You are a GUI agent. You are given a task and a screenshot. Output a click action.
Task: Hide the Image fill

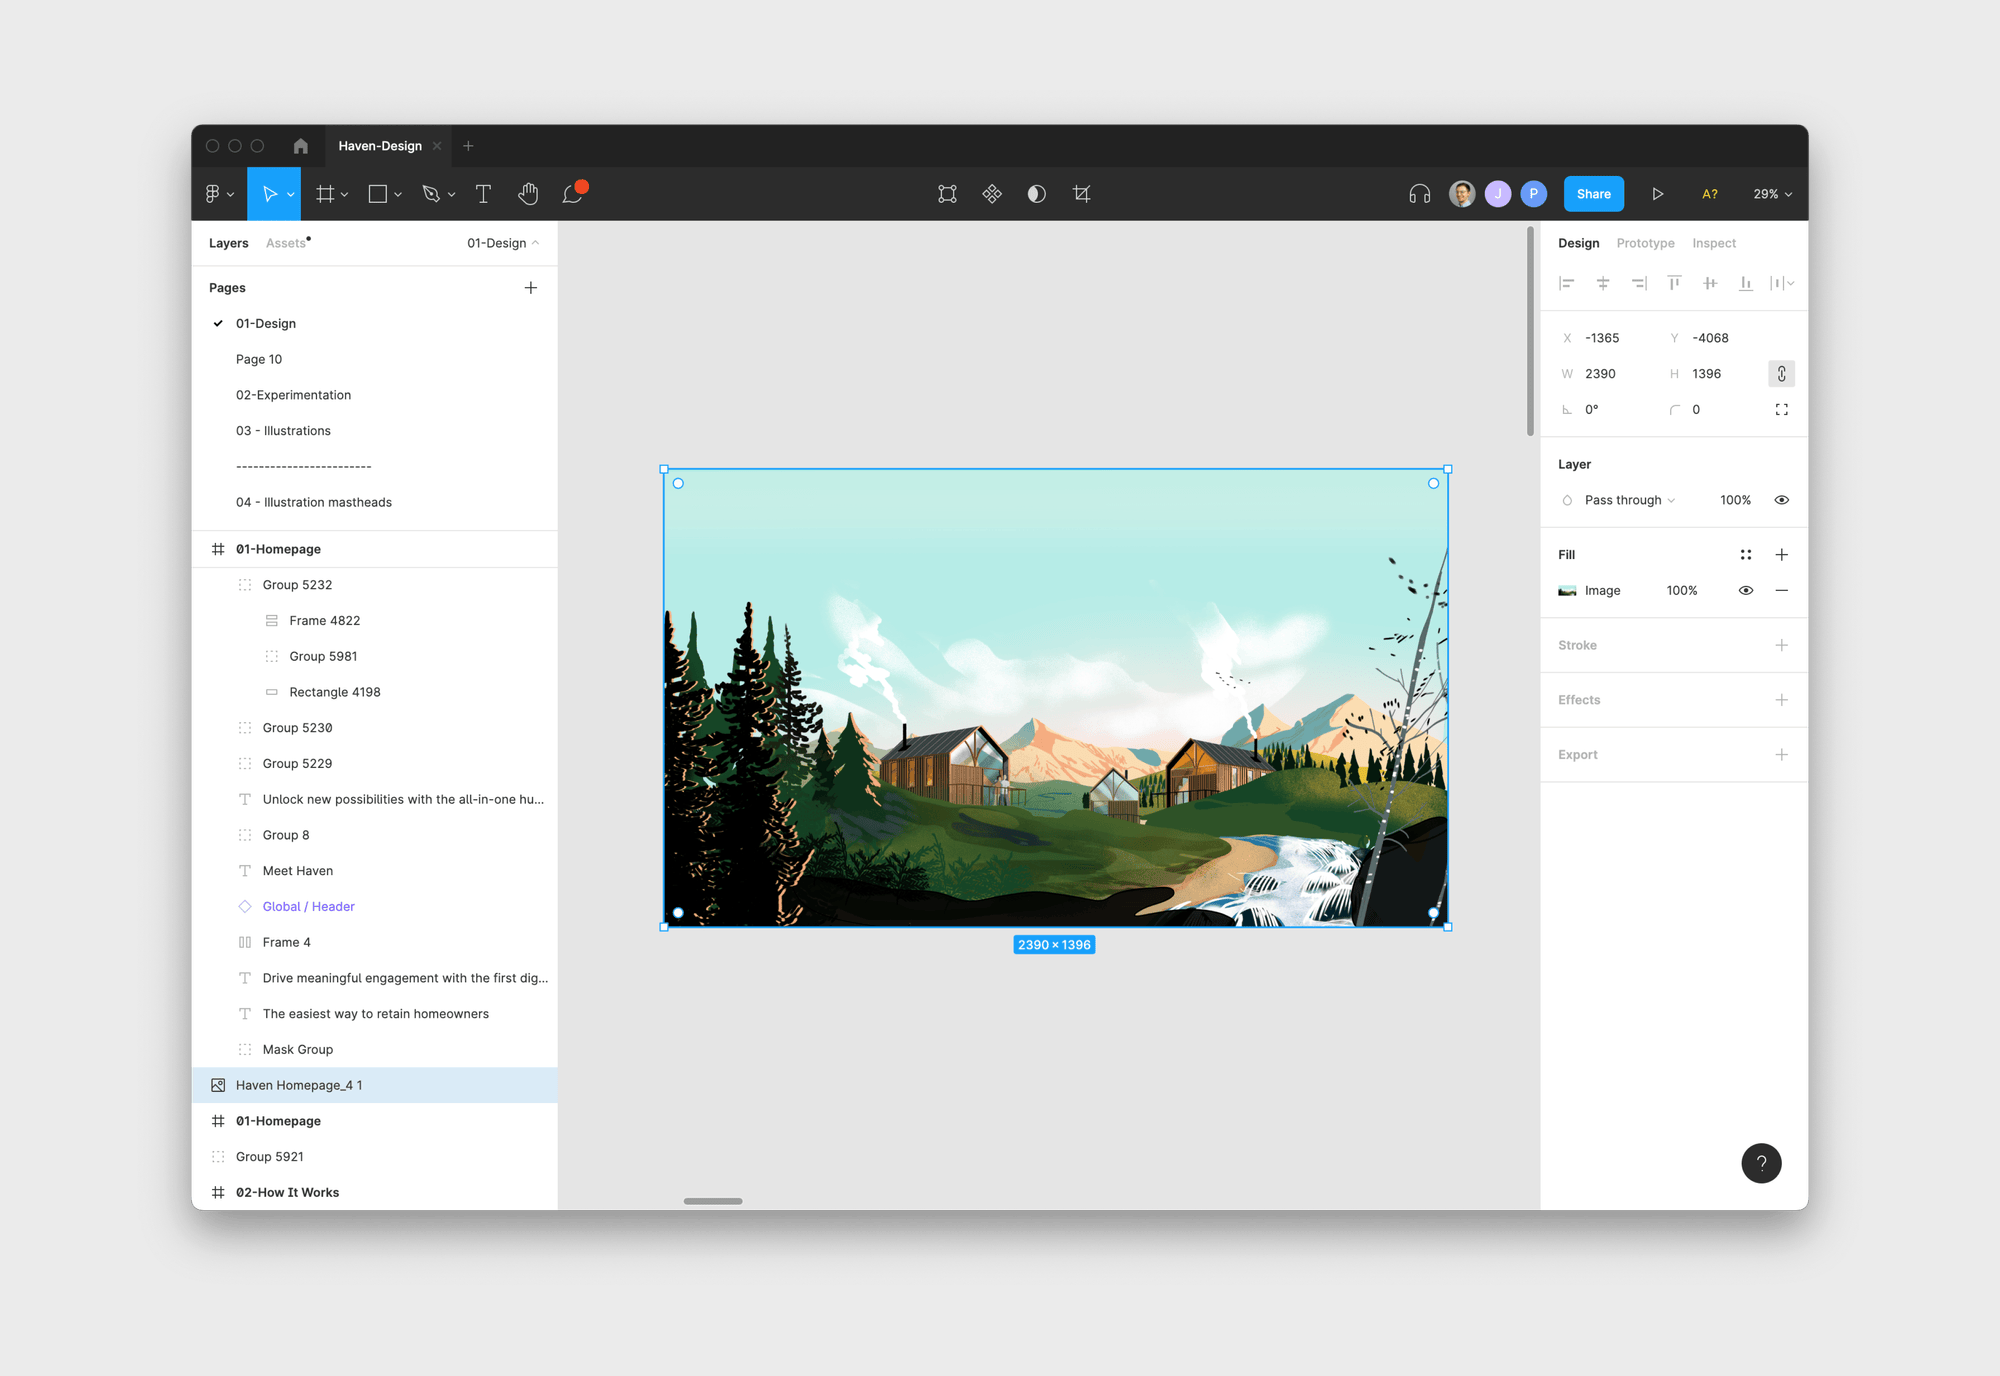click(1745, 591)
